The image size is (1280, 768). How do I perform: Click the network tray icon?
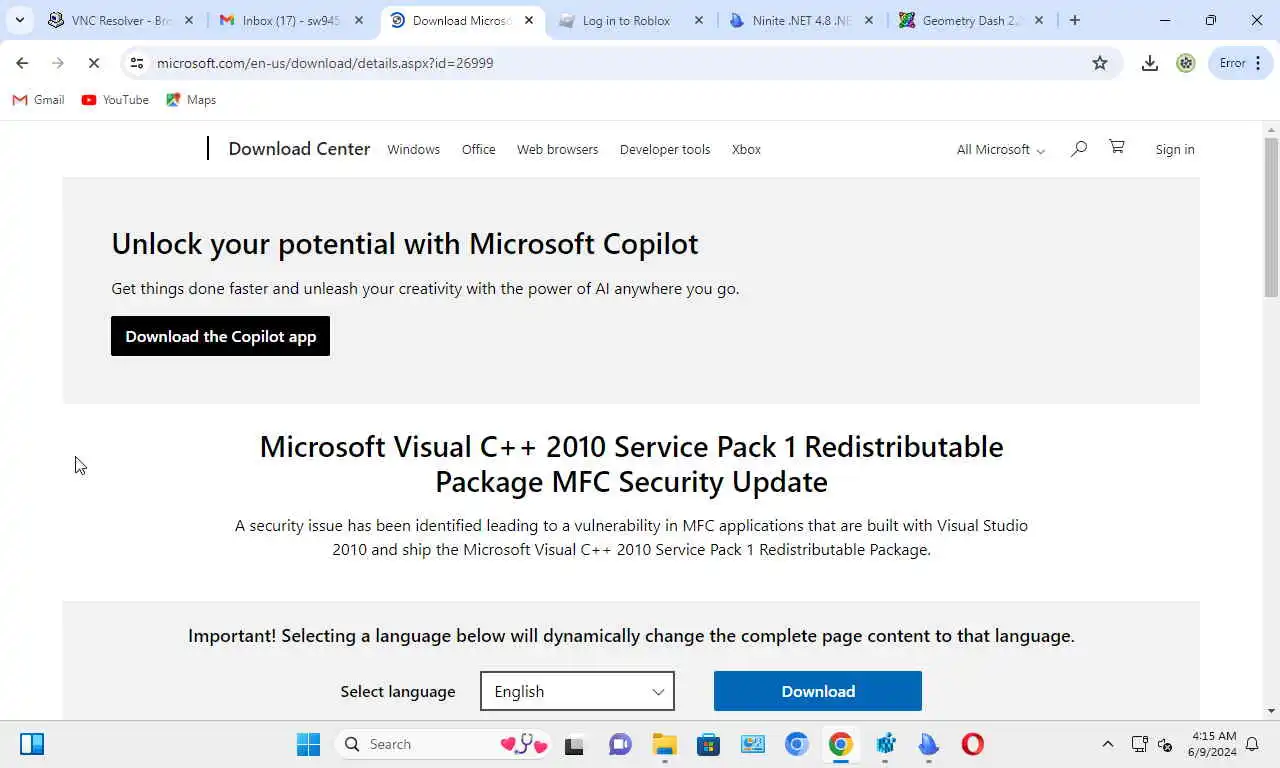click(x=1139, y=744)
